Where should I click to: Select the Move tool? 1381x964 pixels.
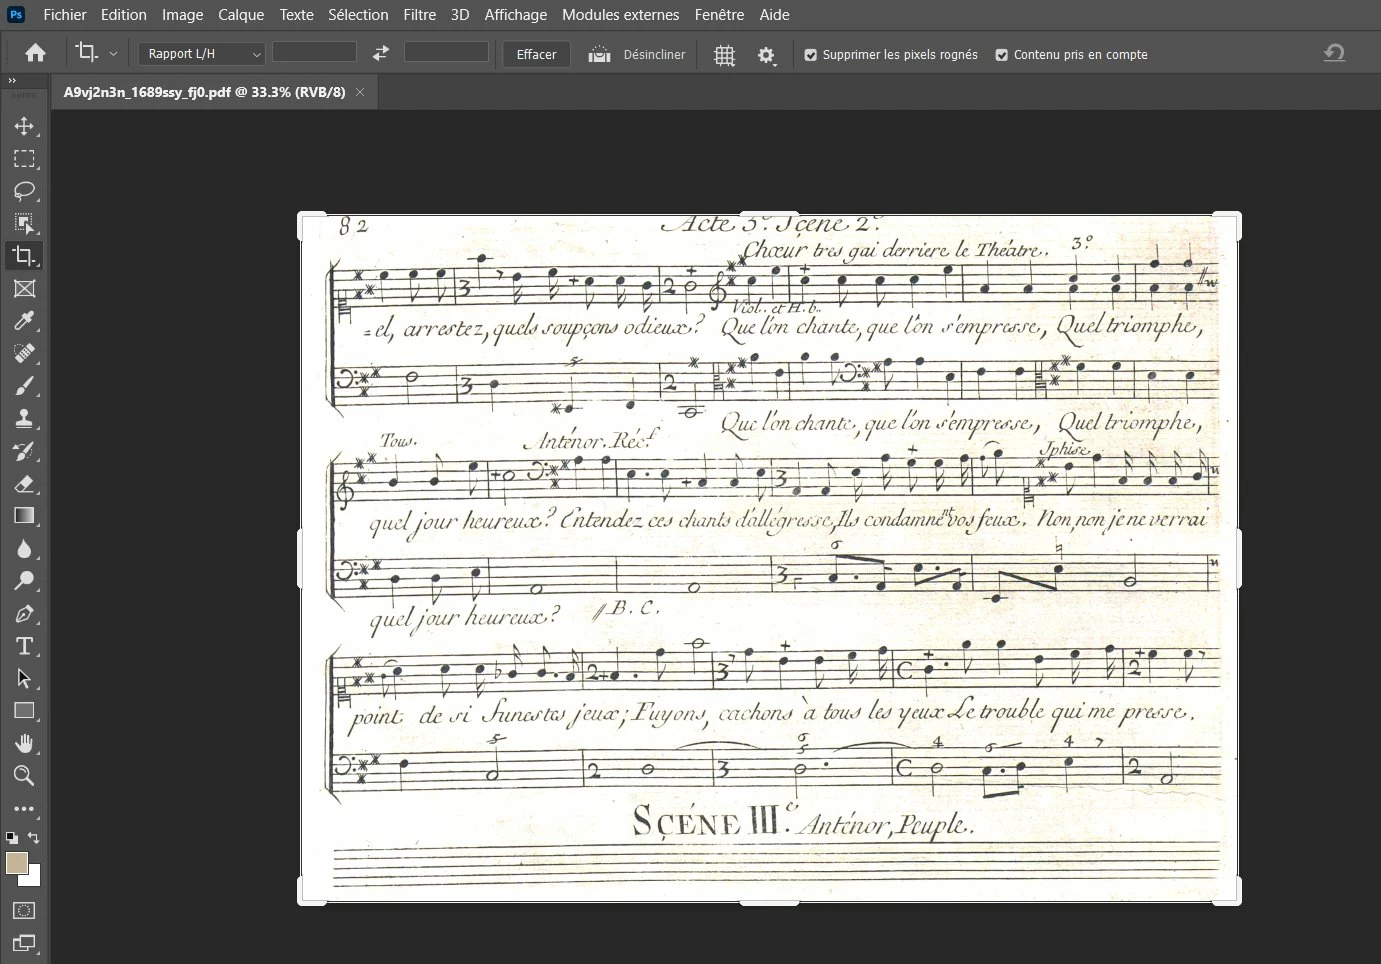pos(24,126)
